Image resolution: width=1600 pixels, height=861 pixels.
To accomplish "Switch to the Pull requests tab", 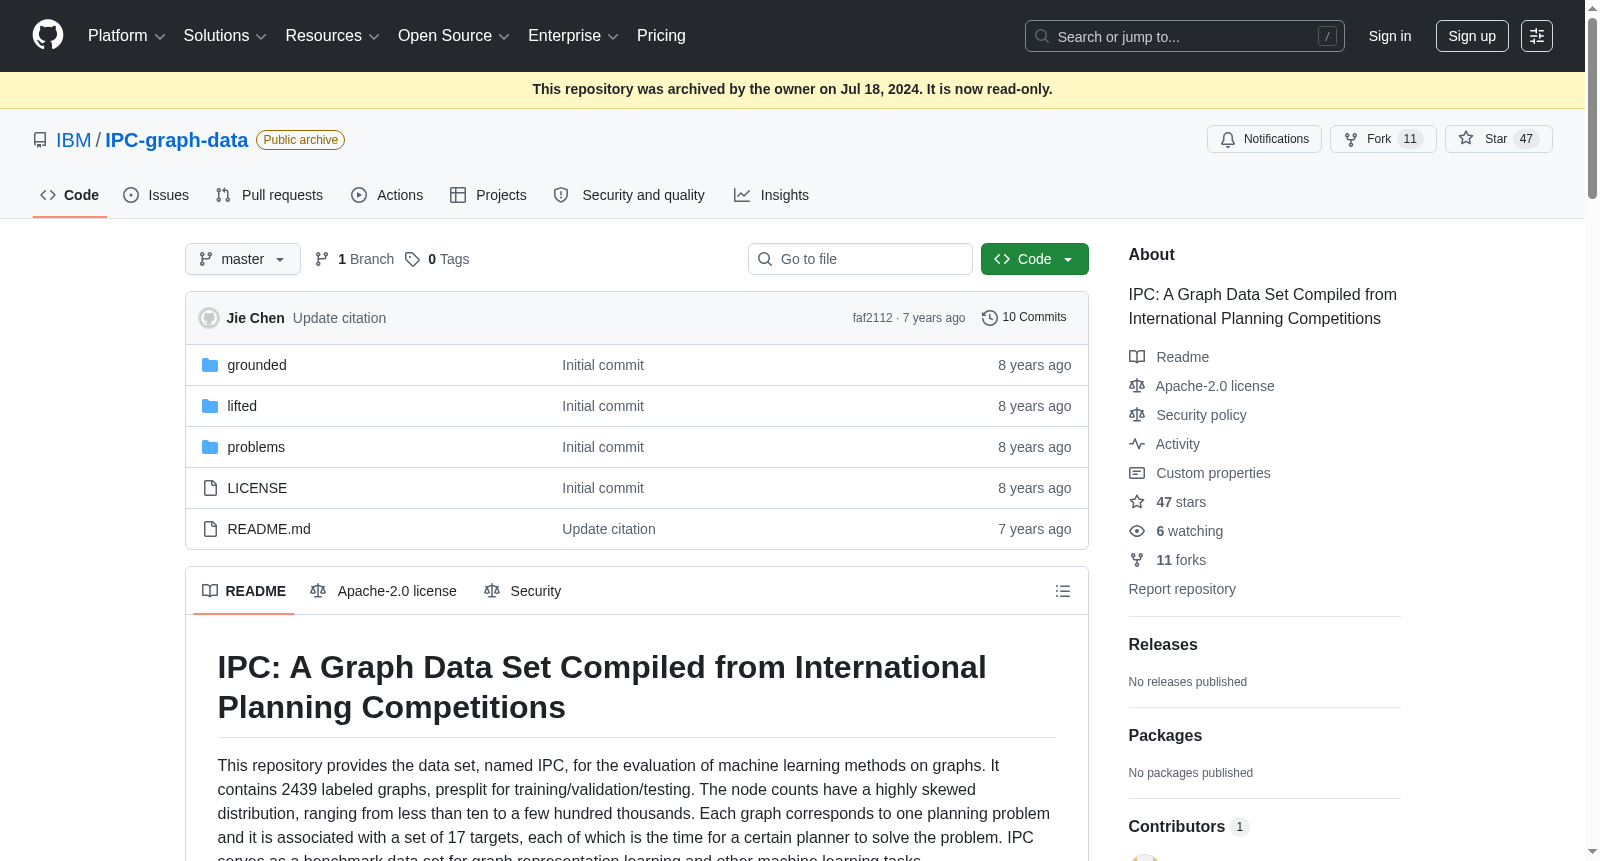I will [269, 195].
